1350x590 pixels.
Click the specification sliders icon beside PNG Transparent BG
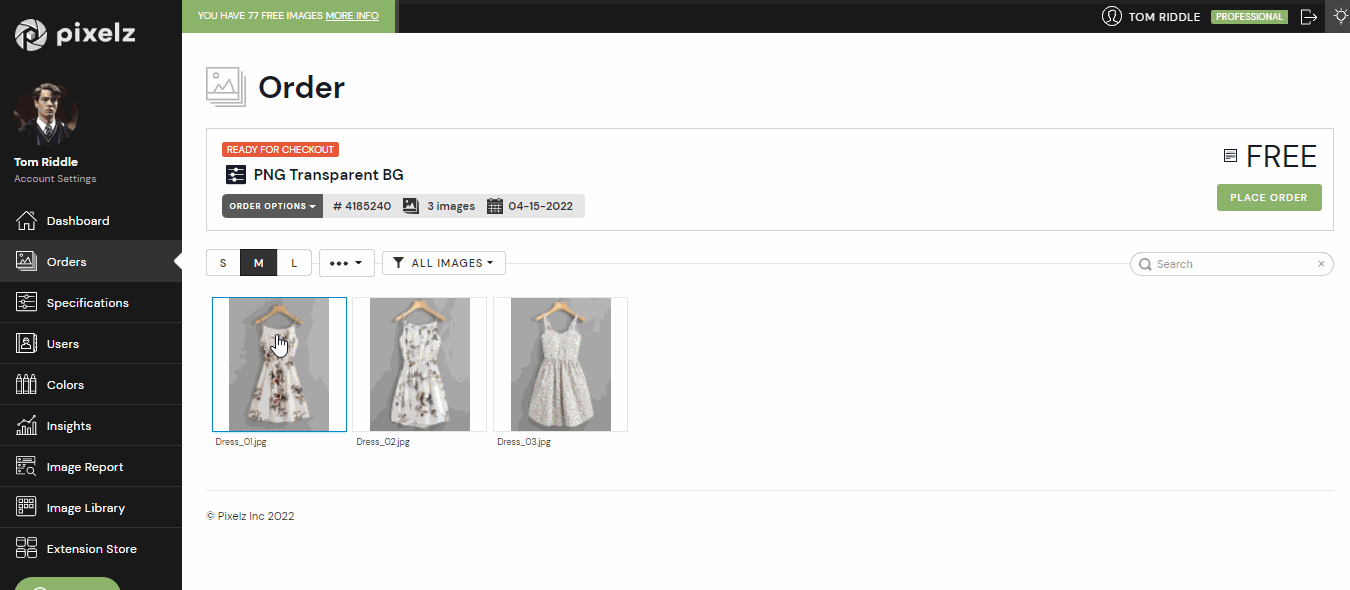point(235,175)
